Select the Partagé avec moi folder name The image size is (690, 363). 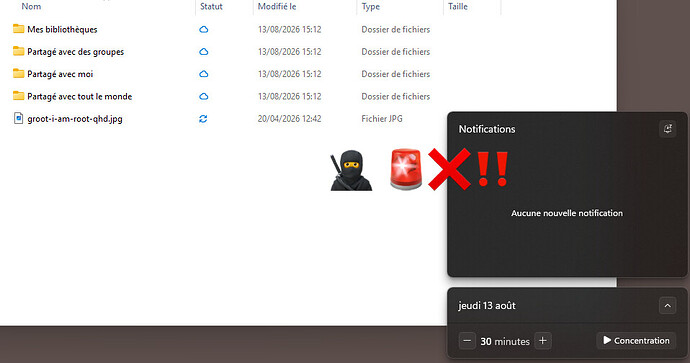coord(60,74)
